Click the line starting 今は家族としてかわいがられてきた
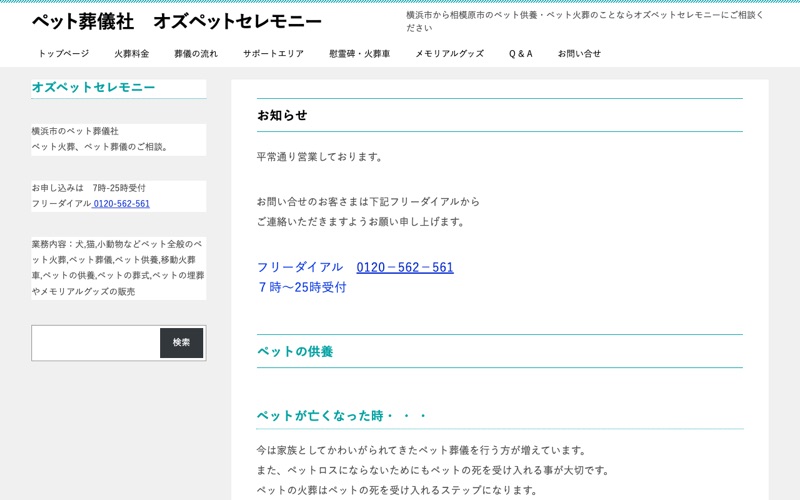 coord(422,451)
